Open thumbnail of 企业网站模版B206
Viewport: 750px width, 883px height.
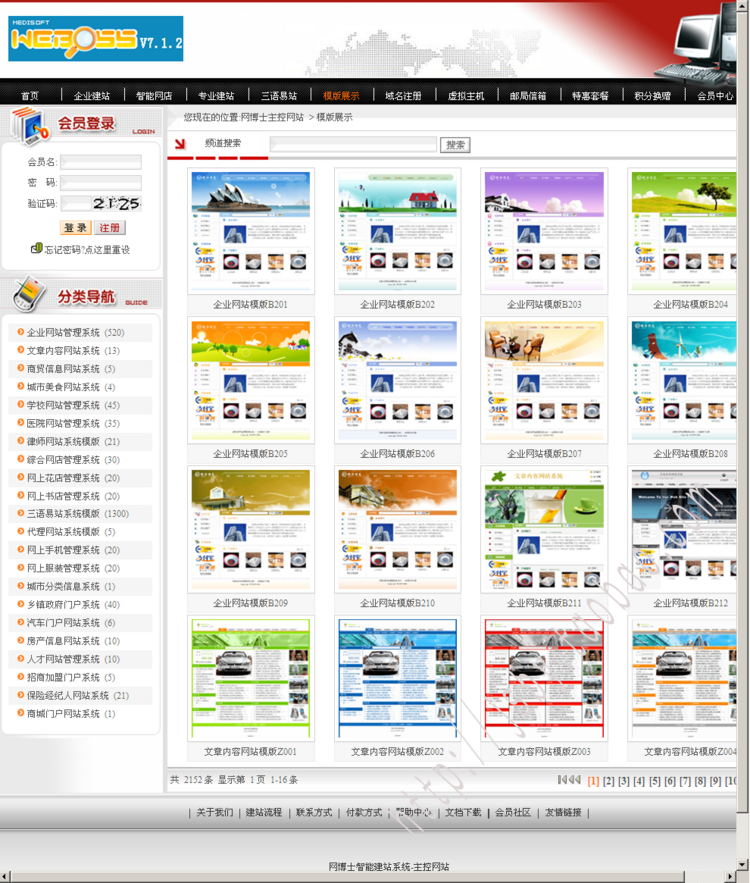[398, 380]
